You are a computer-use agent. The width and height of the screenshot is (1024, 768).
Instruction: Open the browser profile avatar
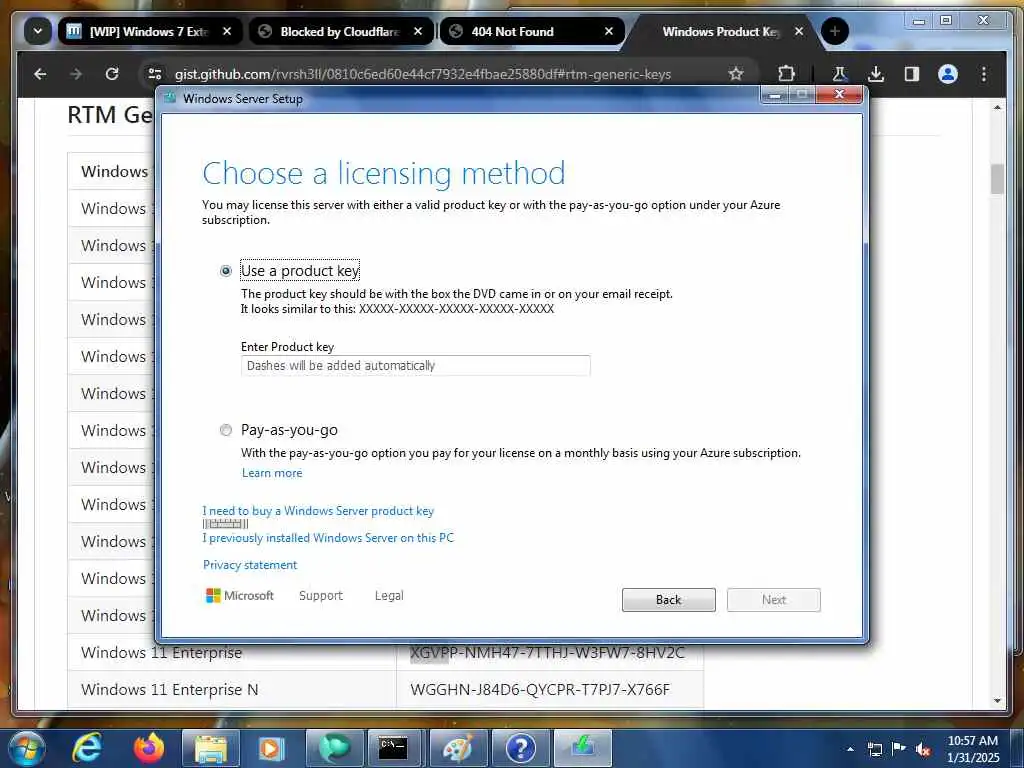click(x=948, y=74)
